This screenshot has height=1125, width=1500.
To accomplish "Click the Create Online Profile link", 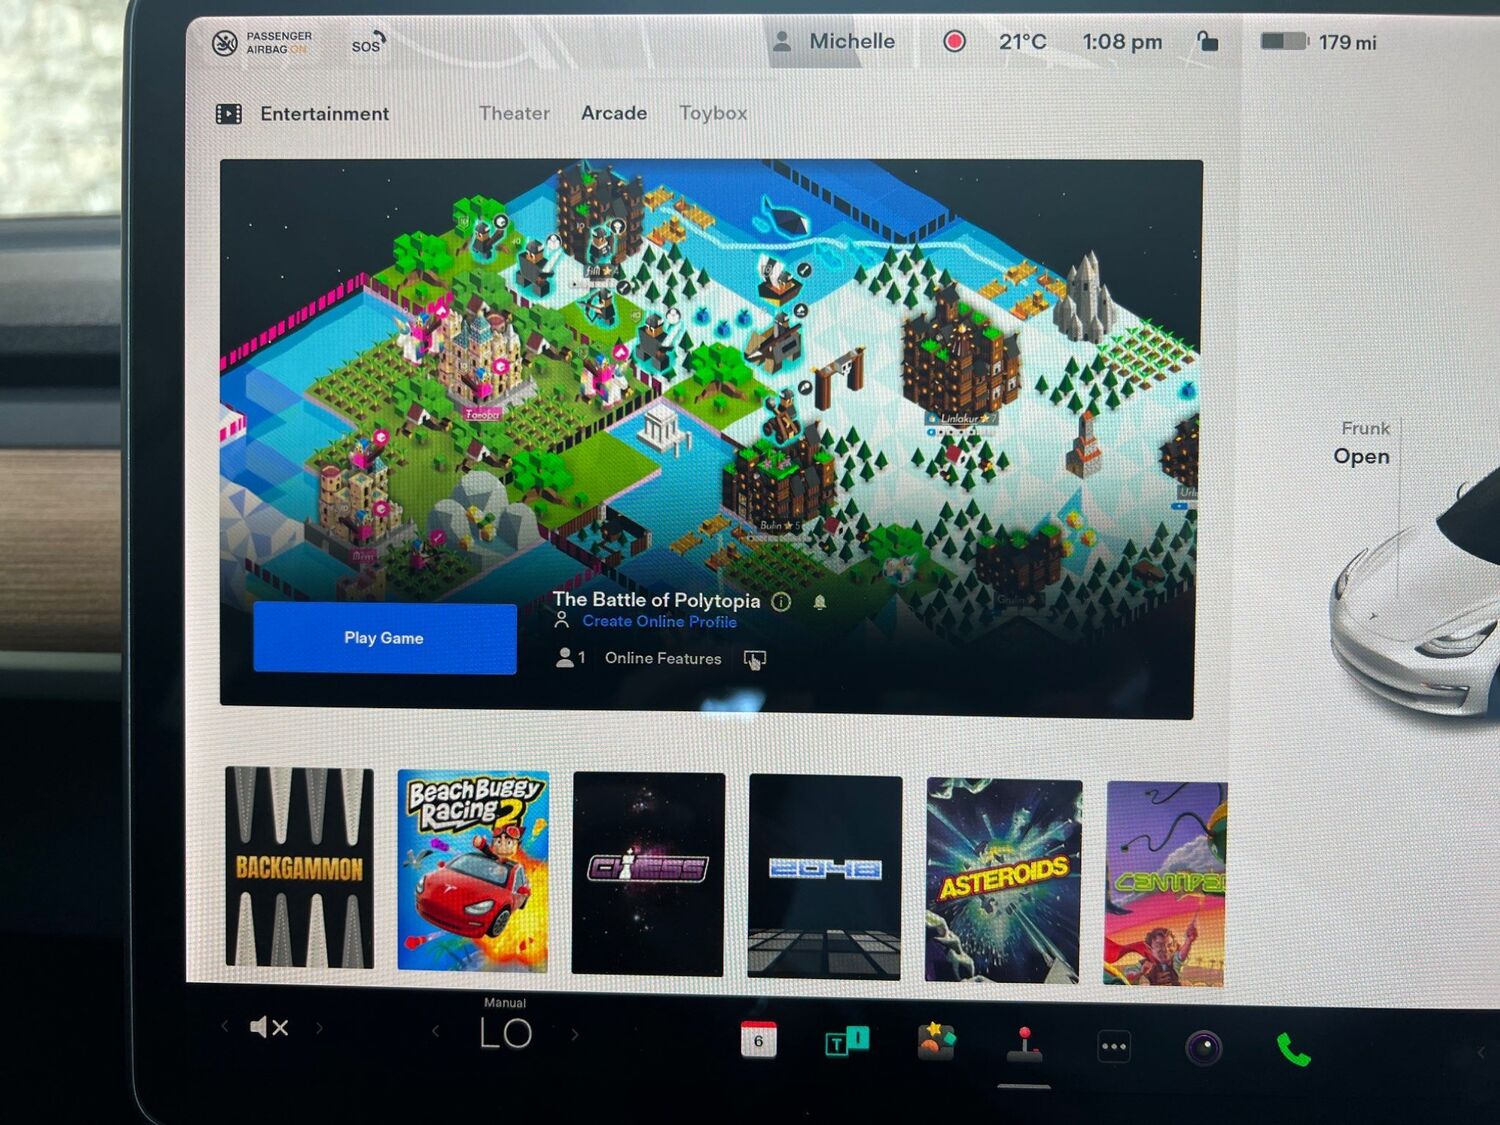I will (659, 621).
